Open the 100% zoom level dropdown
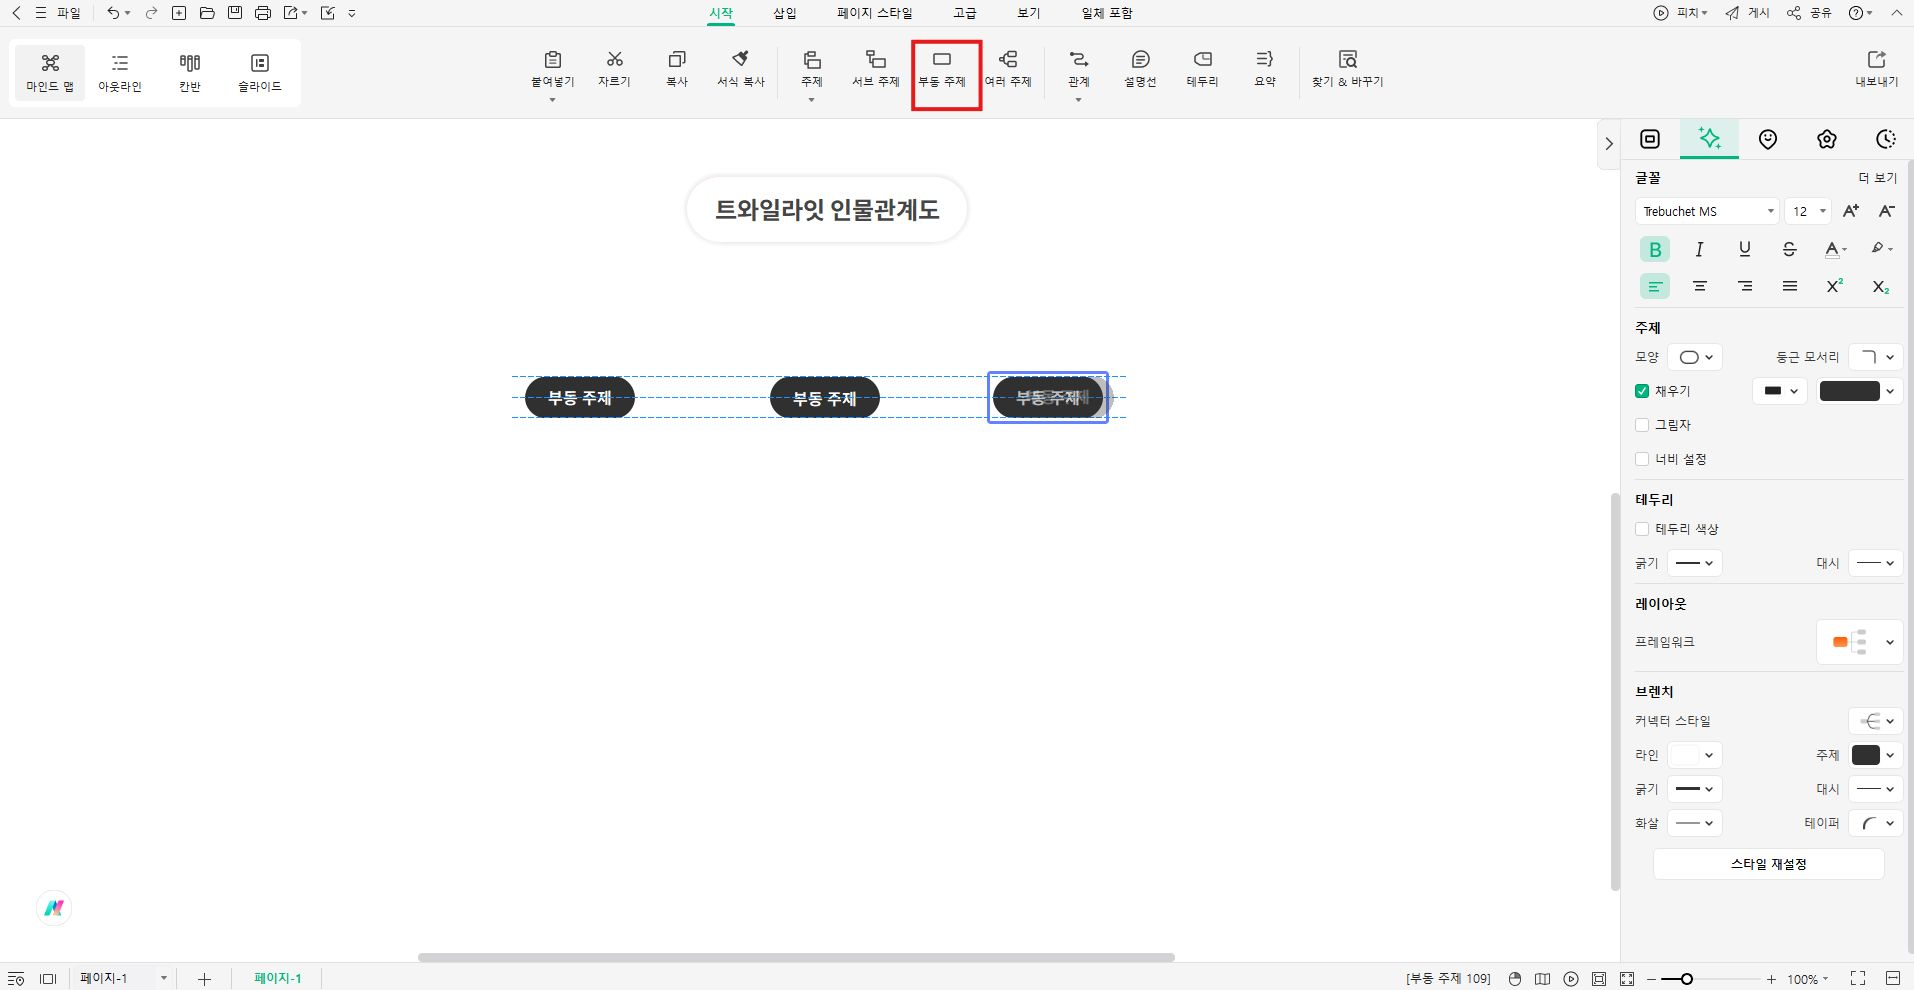Image resolution: width=1914 pixels, height=990 pixels. 1808,979
